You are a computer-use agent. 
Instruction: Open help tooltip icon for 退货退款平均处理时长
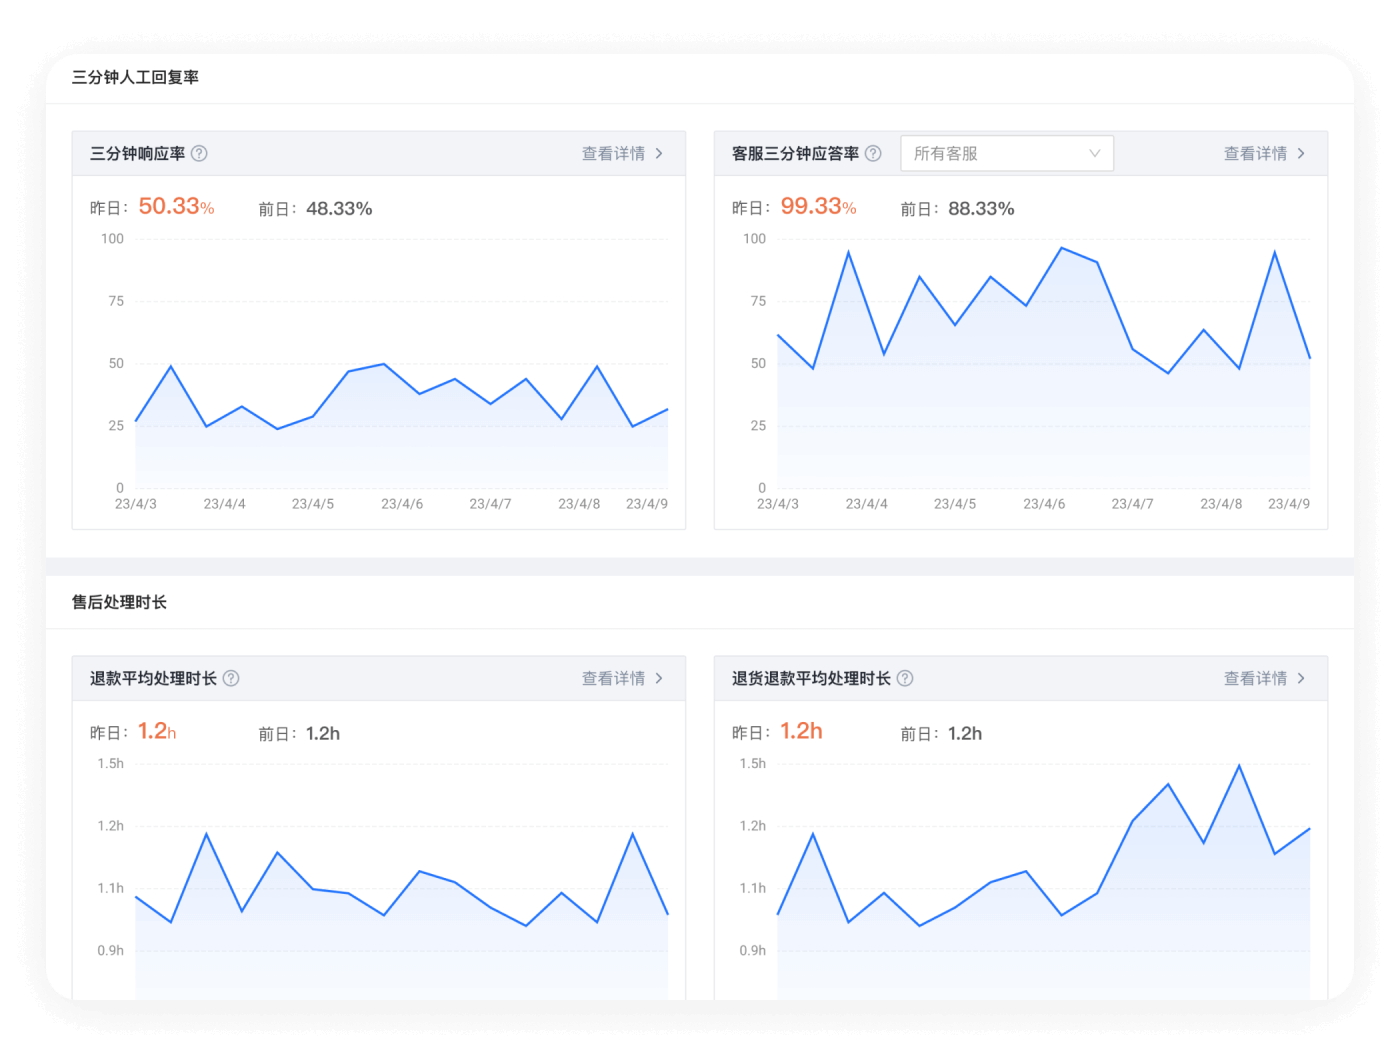[x=905, y=678]
